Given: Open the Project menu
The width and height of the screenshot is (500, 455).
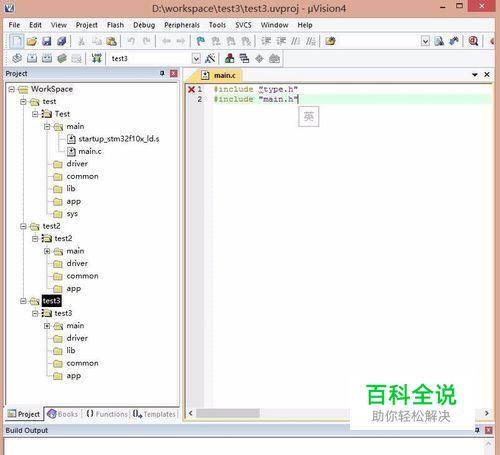Looking at the screenshot, I should [x=87, y=25].
